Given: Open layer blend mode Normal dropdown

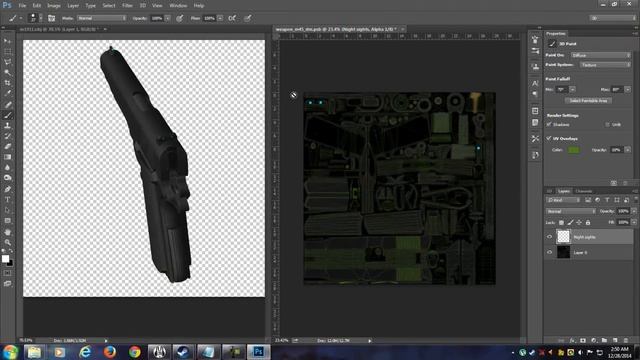Looking at the screenshot, I should pyautogui.click(x=571, y=211).
